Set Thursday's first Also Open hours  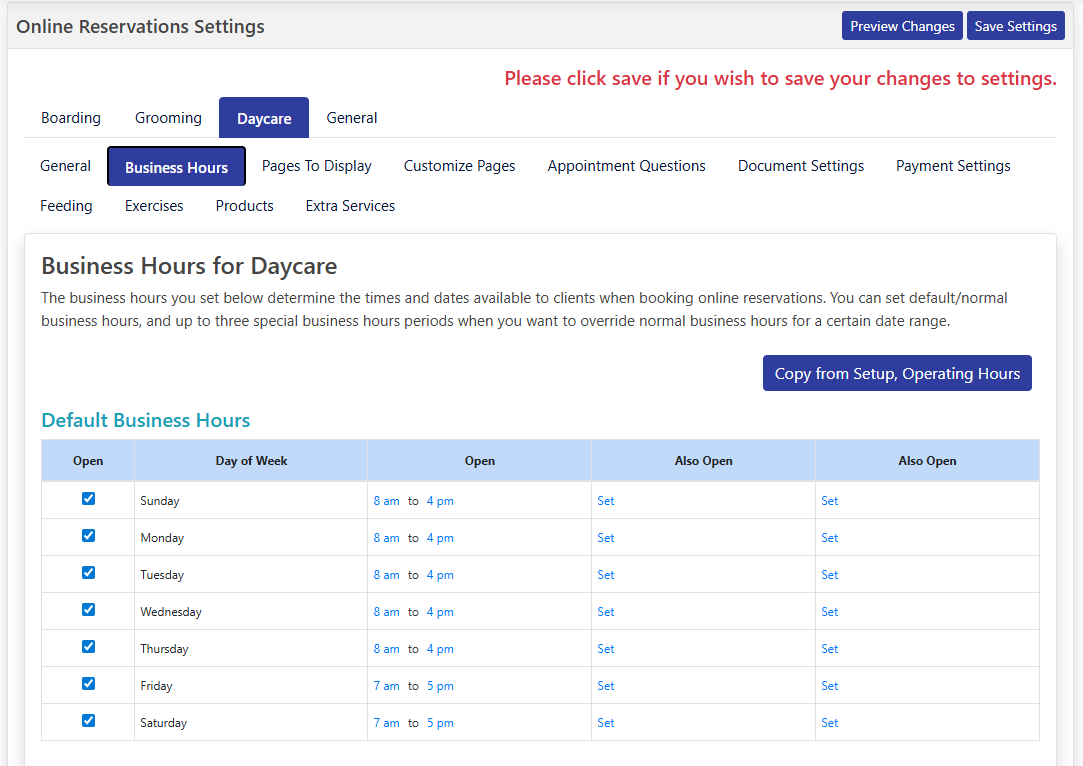[x=606, y=649]
